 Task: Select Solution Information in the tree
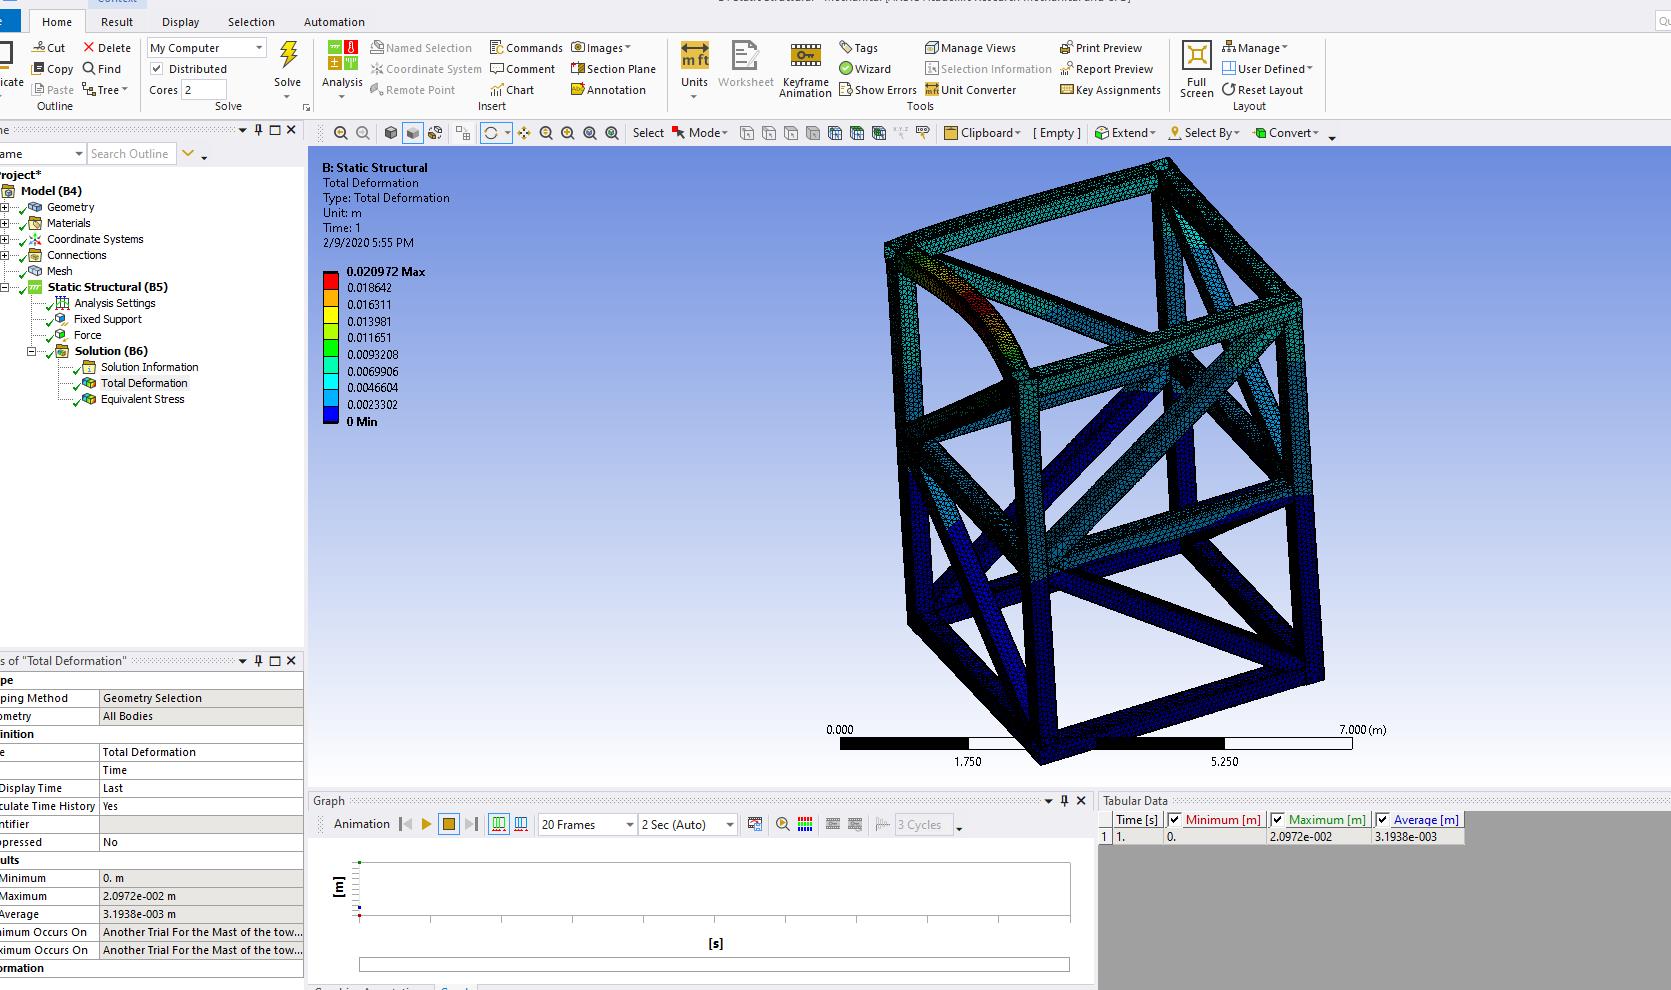(149, 367)
